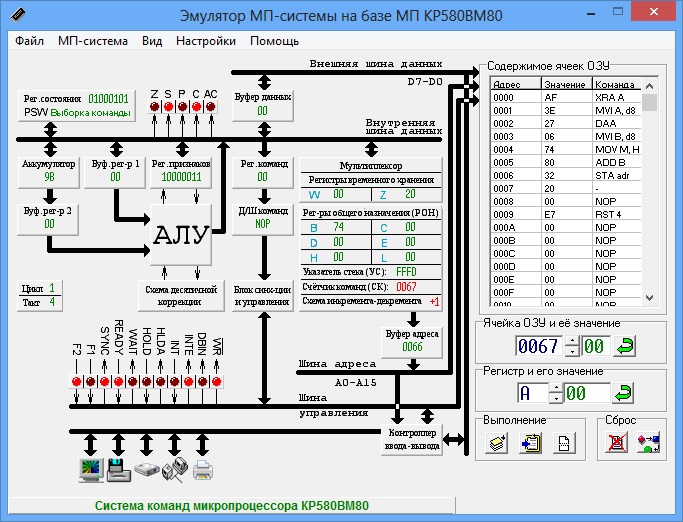The height and width of the screenshot is (522, 683).
Task: Click the colored shapes reset icon in Сброс
Action: pos(648,443)
